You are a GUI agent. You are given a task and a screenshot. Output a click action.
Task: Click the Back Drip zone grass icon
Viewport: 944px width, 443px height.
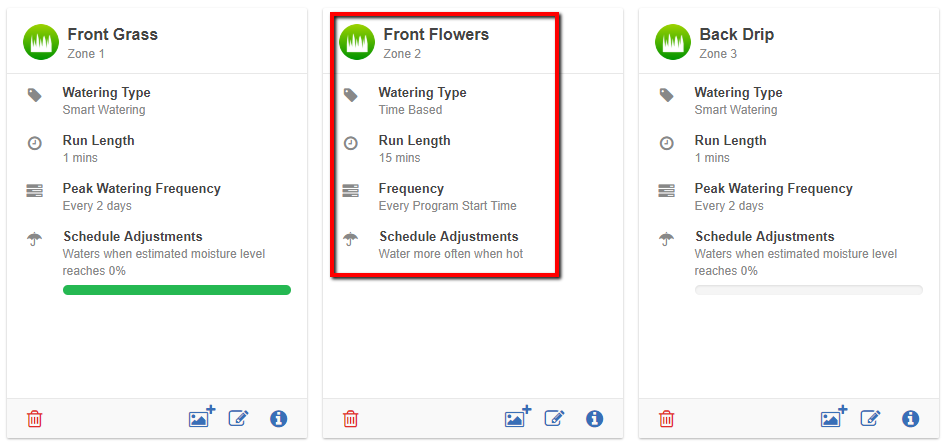(673, 42)
